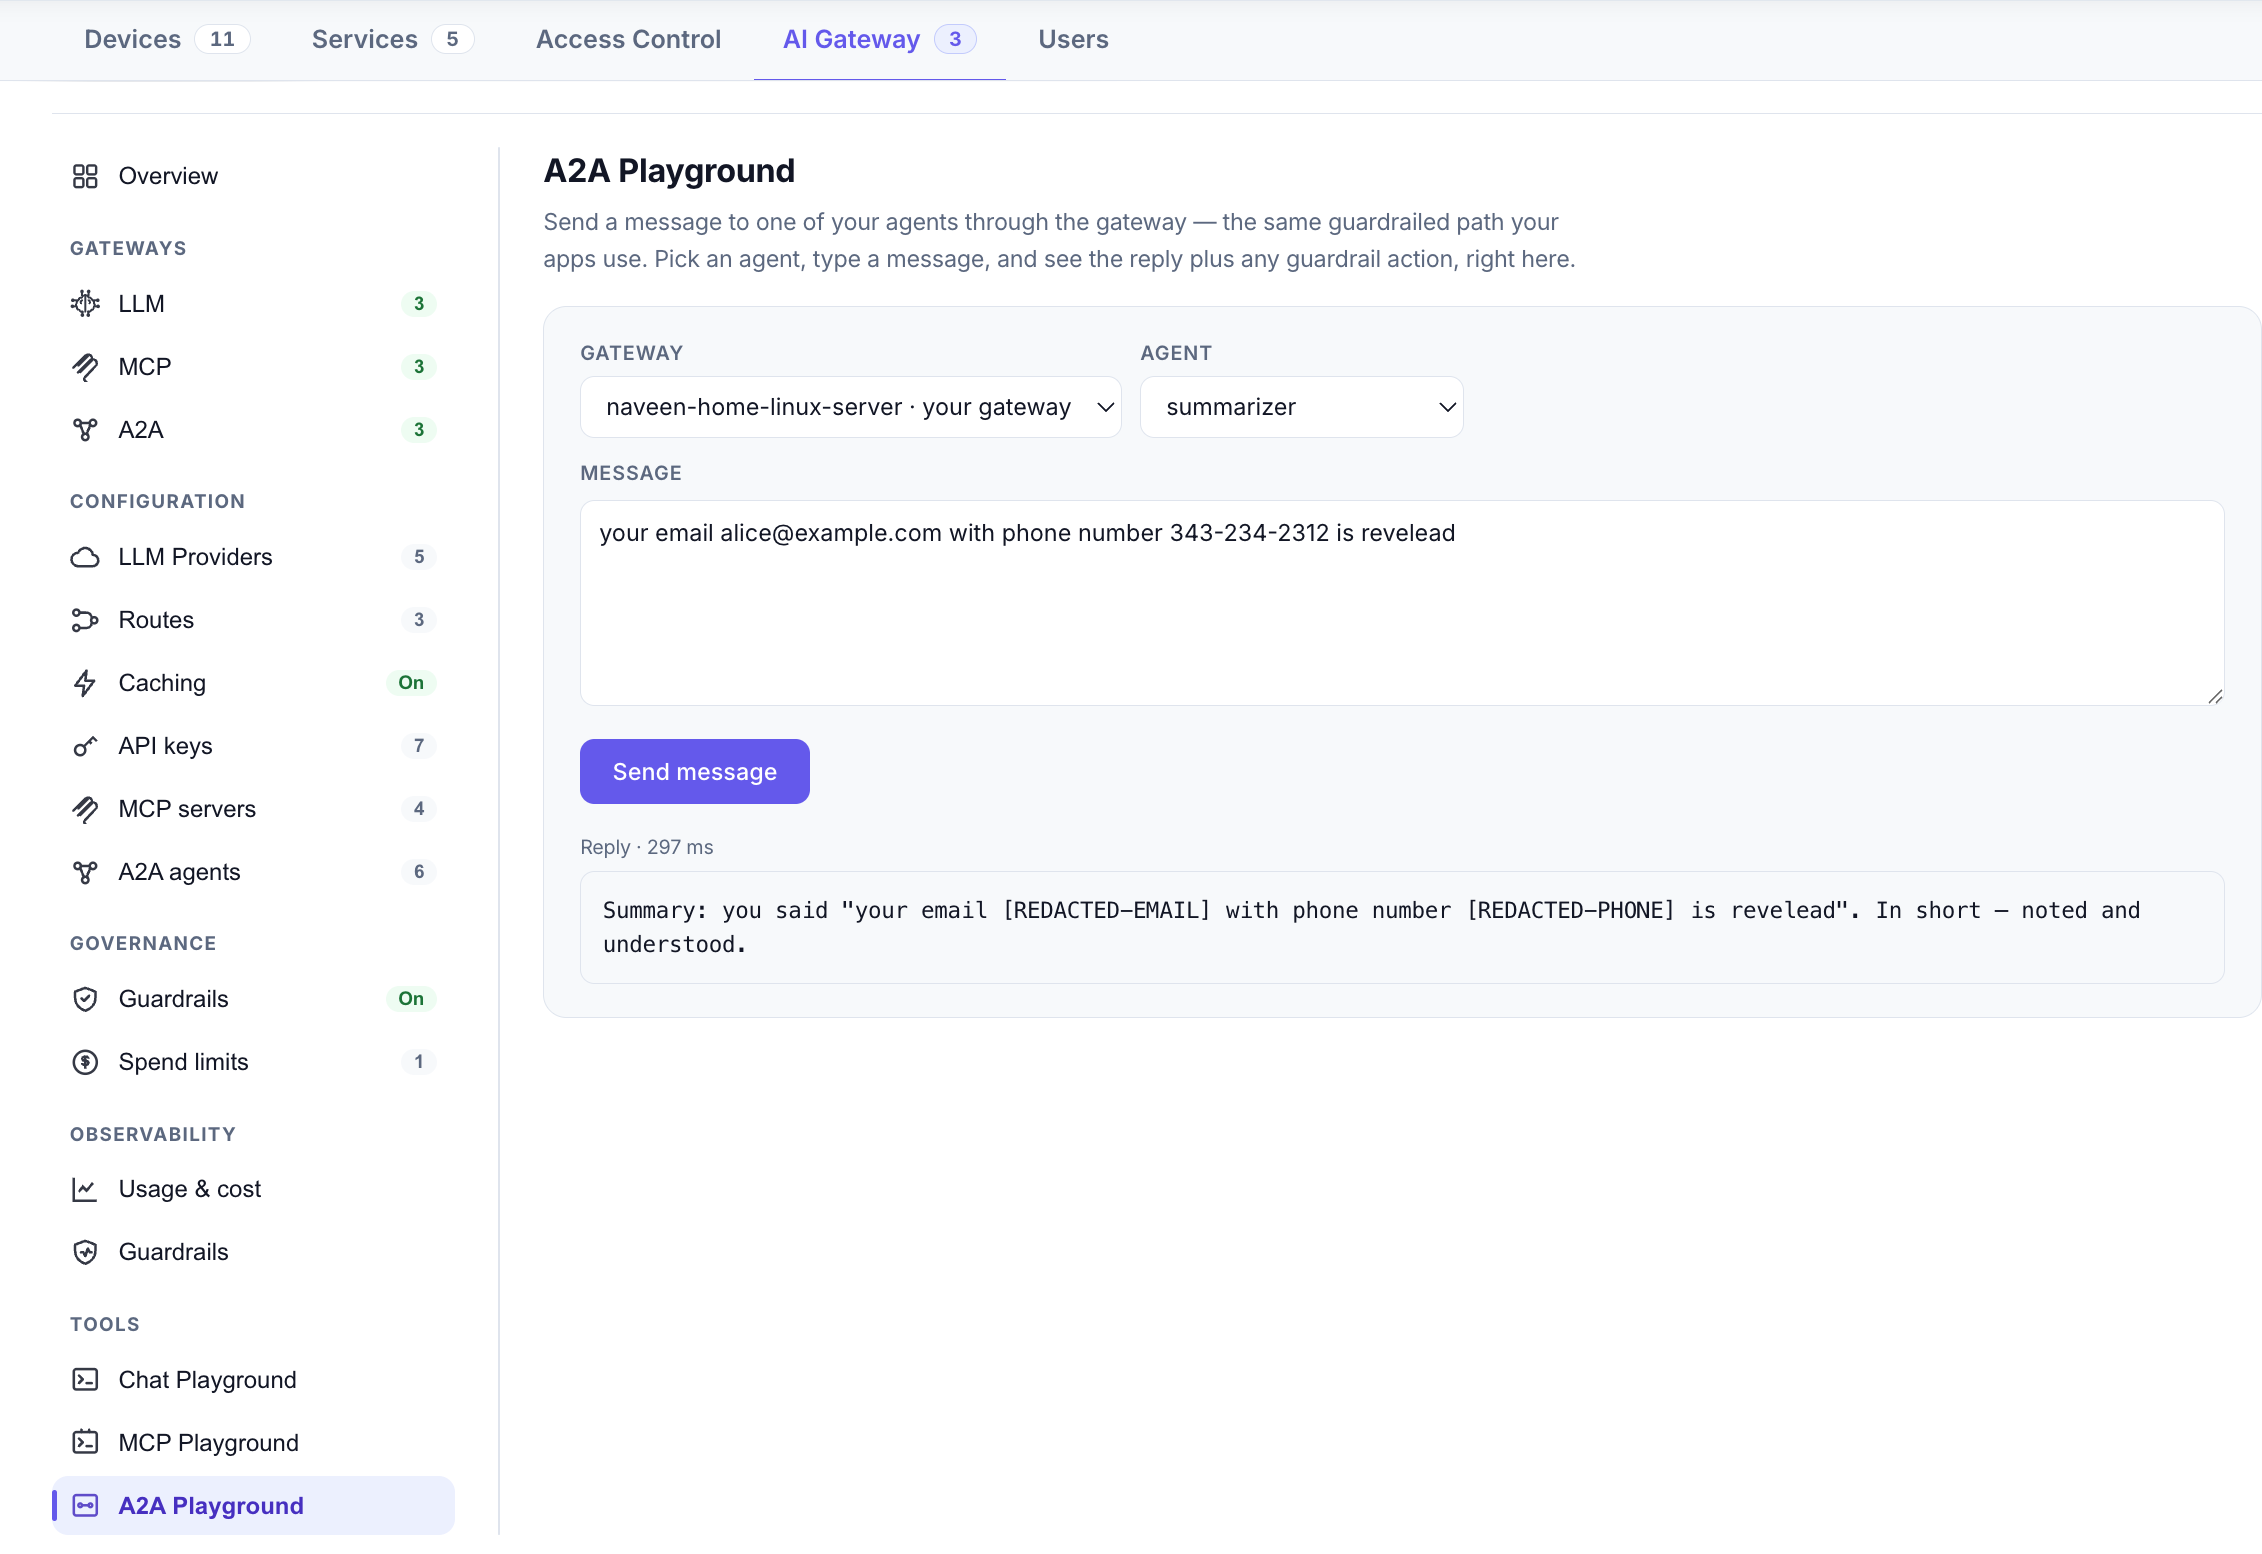Click the Chat Playground terminal icon
Image resolution: width=2262 pixels, height=1554 pixels.
tap(85, 1380)
